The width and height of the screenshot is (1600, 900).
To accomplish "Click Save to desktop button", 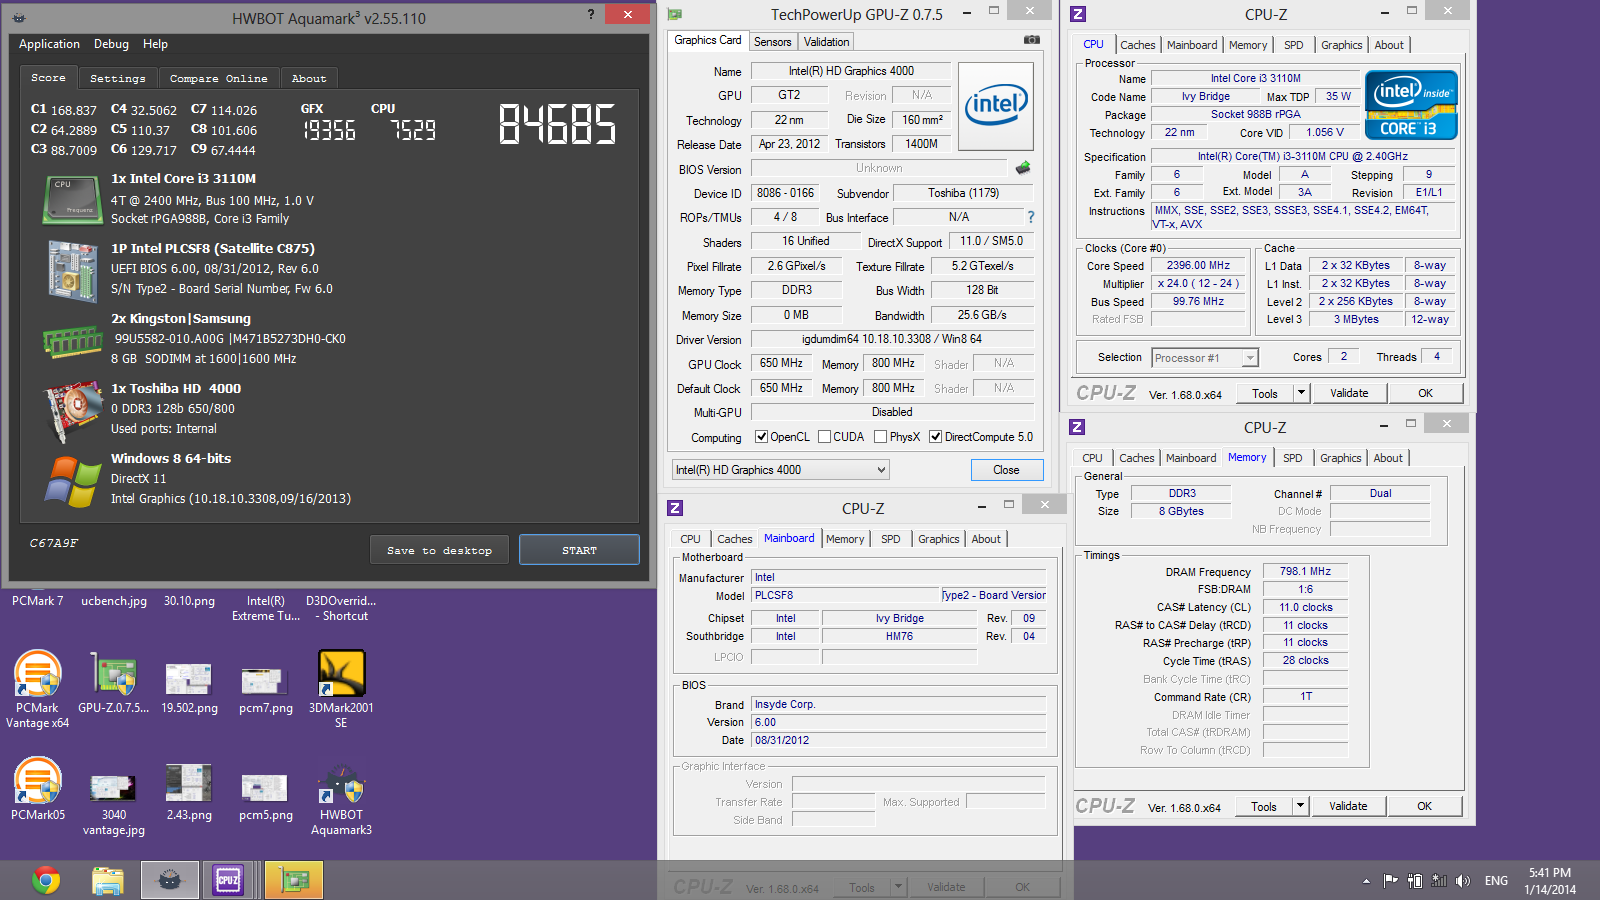I will (439, 550).
